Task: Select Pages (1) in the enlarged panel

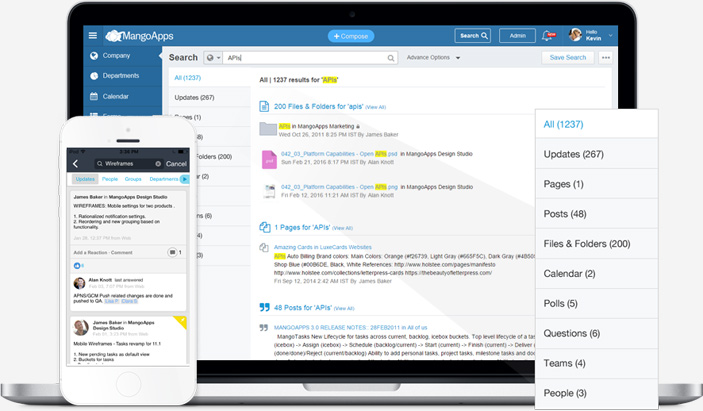Action: 597,184
